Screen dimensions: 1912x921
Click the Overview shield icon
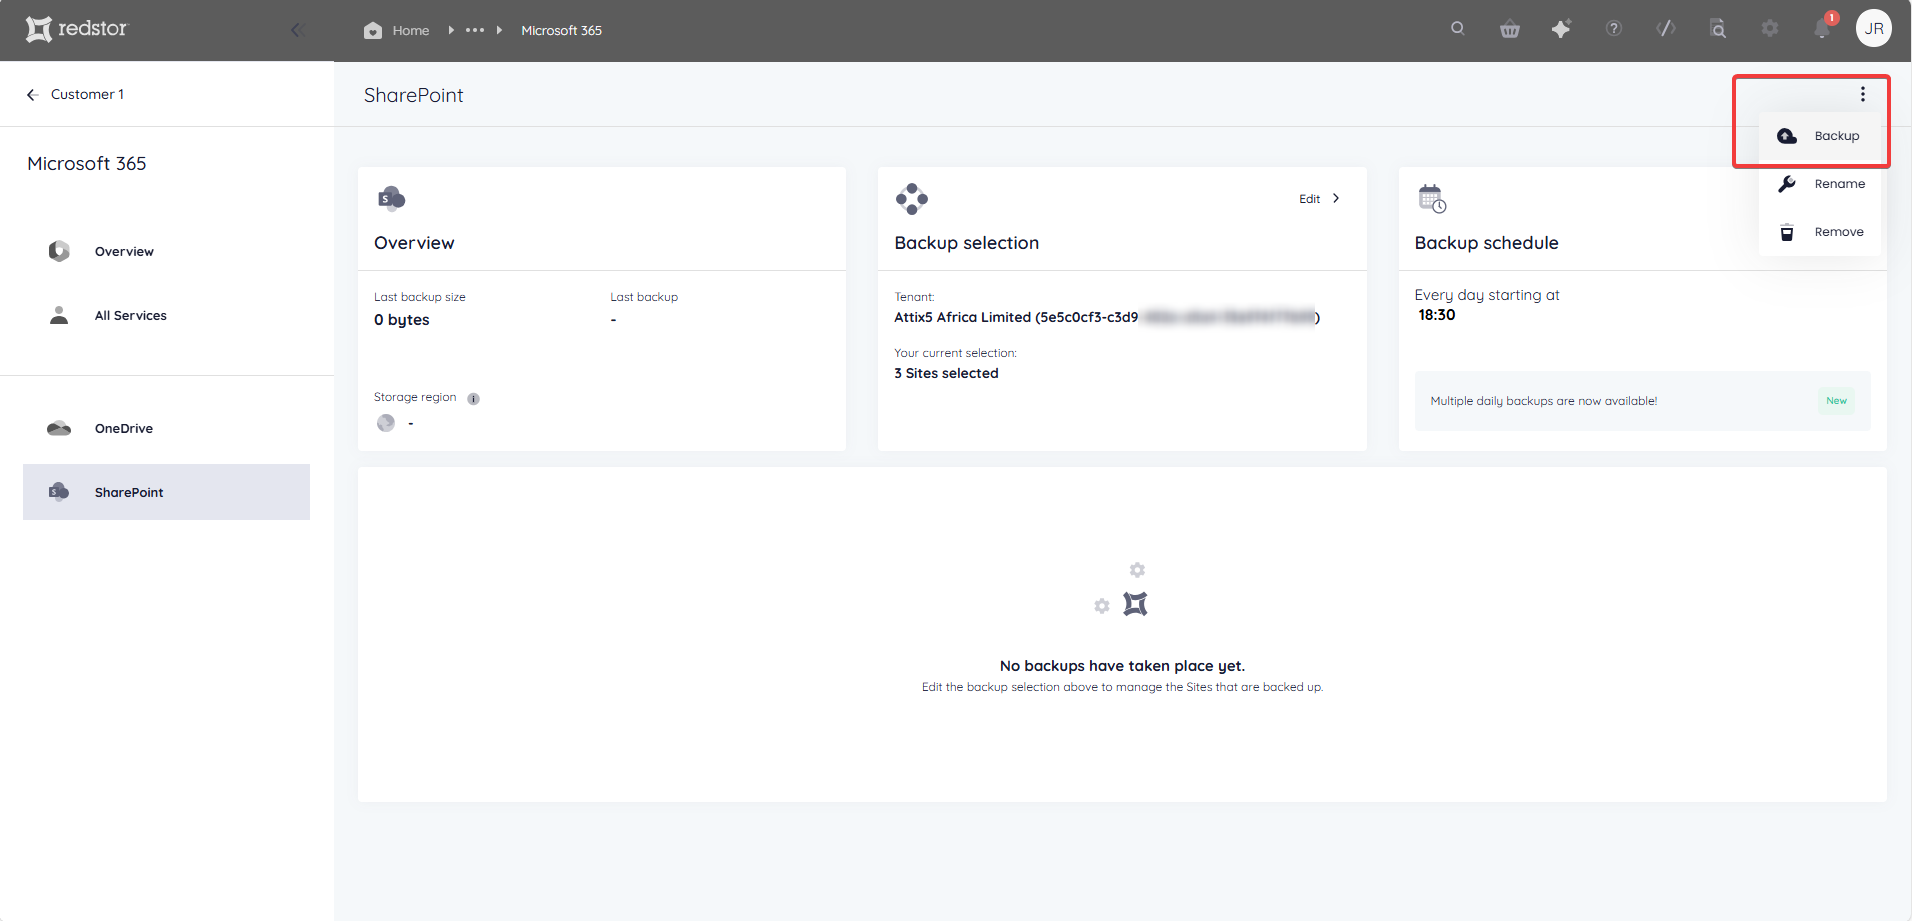click(x=59, y=251)
